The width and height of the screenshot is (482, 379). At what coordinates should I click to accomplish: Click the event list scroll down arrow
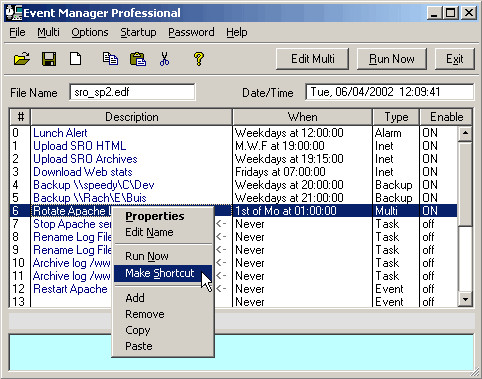pyautogui.click(x=465, y=299)
